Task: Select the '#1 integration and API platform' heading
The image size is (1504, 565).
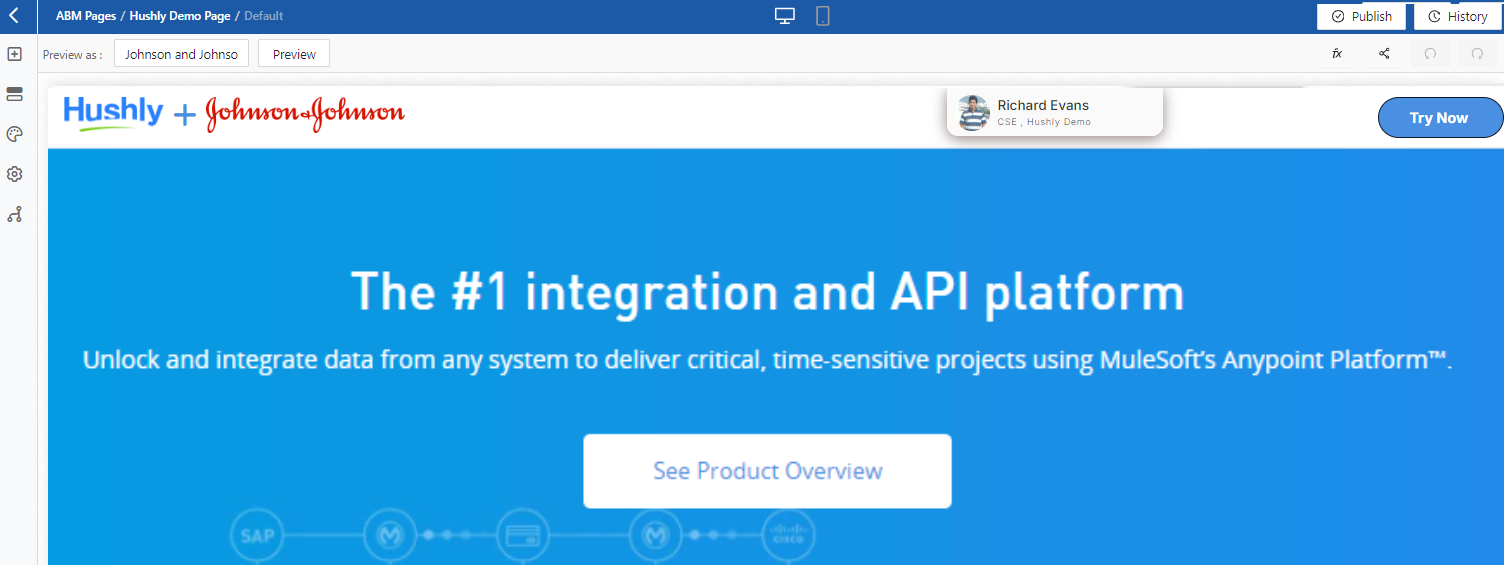Action: coord(767,291)
